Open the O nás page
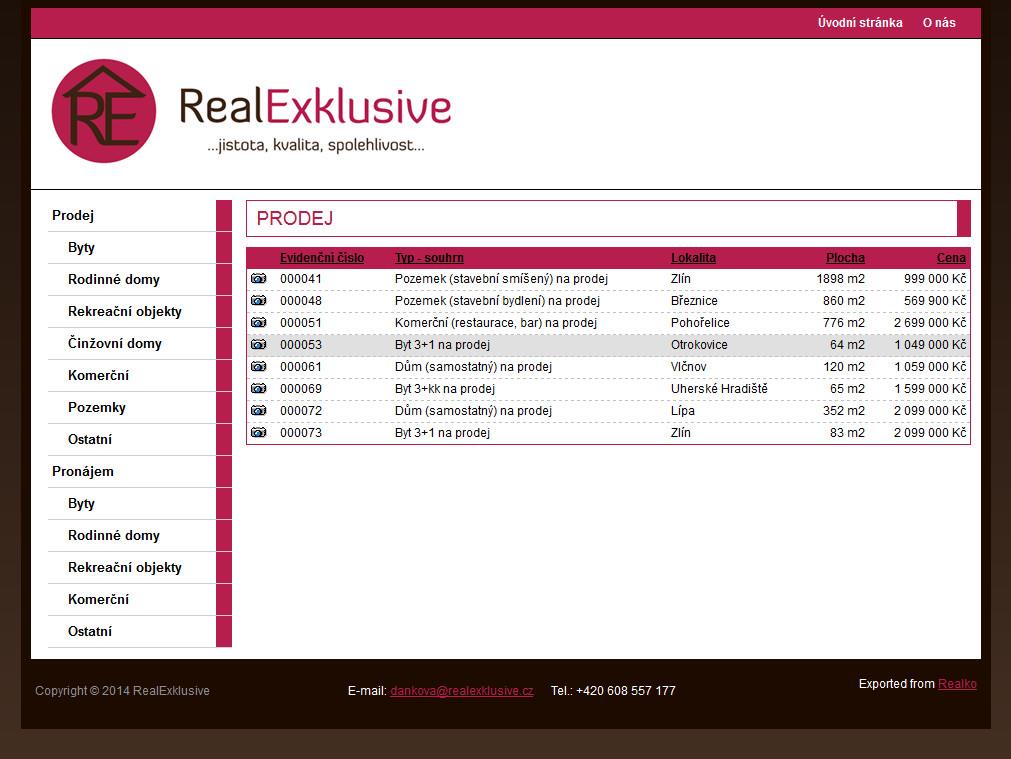1011x759 pixels. [939, 23]
